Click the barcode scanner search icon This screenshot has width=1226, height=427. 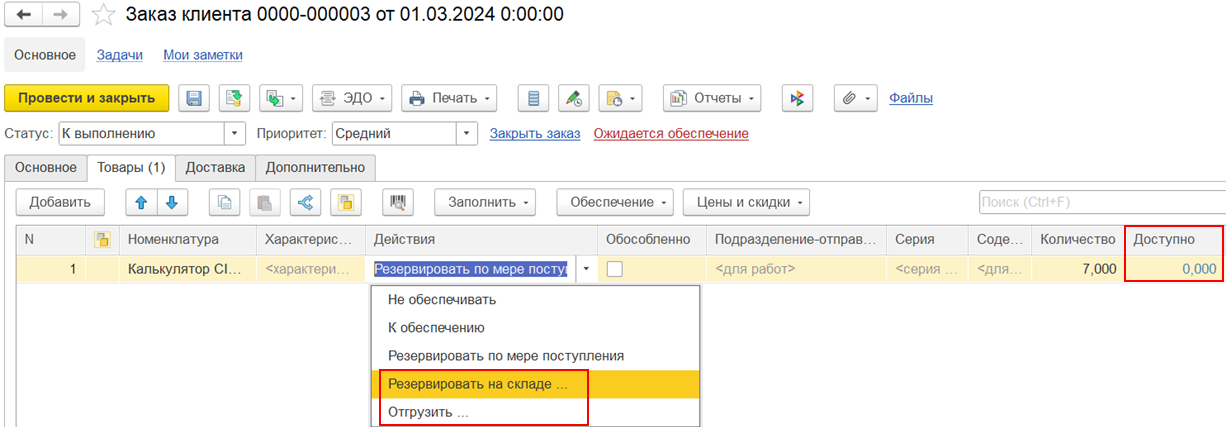pos(398,202)
